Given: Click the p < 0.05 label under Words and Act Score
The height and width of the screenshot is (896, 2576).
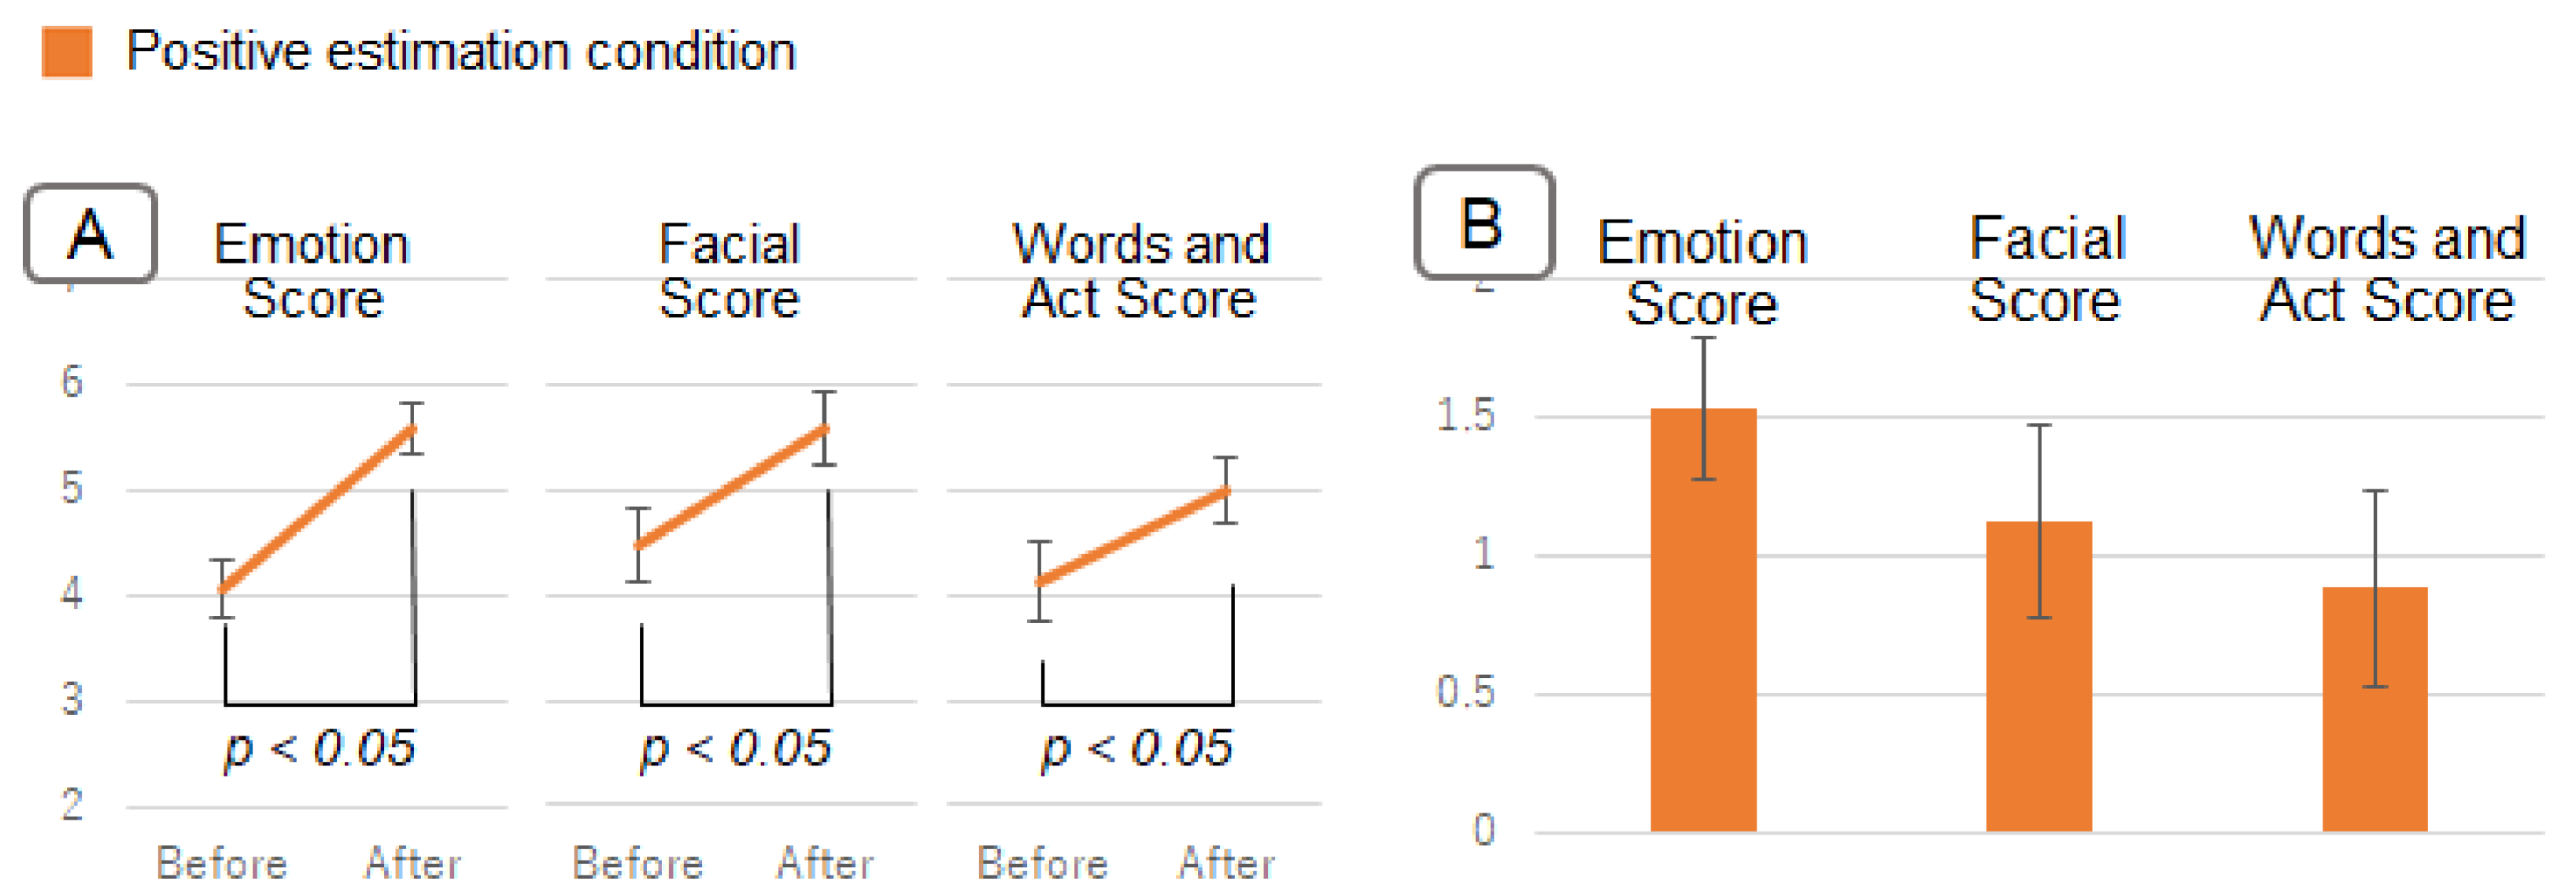Looking at the screenshot, I should click(1137, 749).
